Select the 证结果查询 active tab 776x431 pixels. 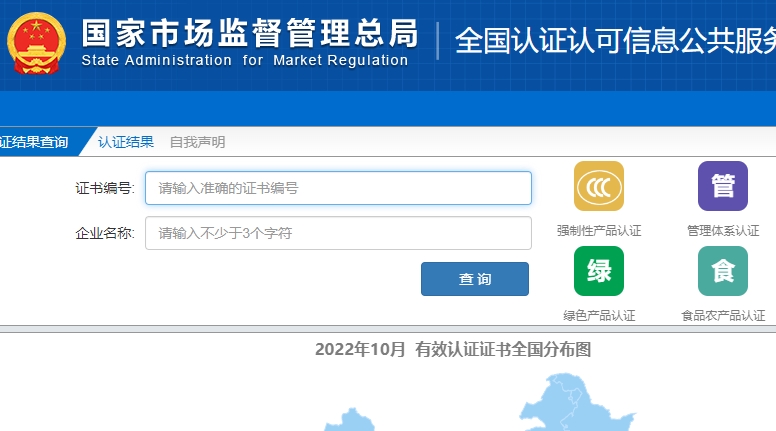tap(36, 142)
